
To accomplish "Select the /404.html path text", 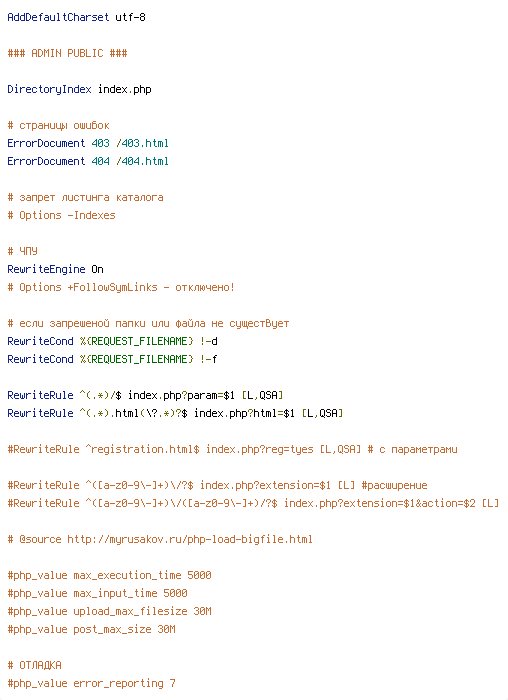I will [x=142, y=161].
